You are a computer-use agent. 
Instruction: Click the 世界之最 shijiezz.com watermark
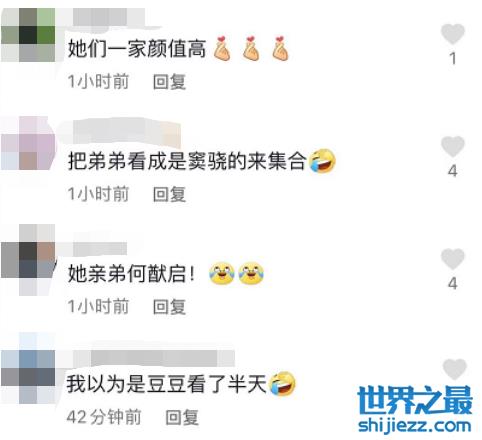[x=415, y=409]
